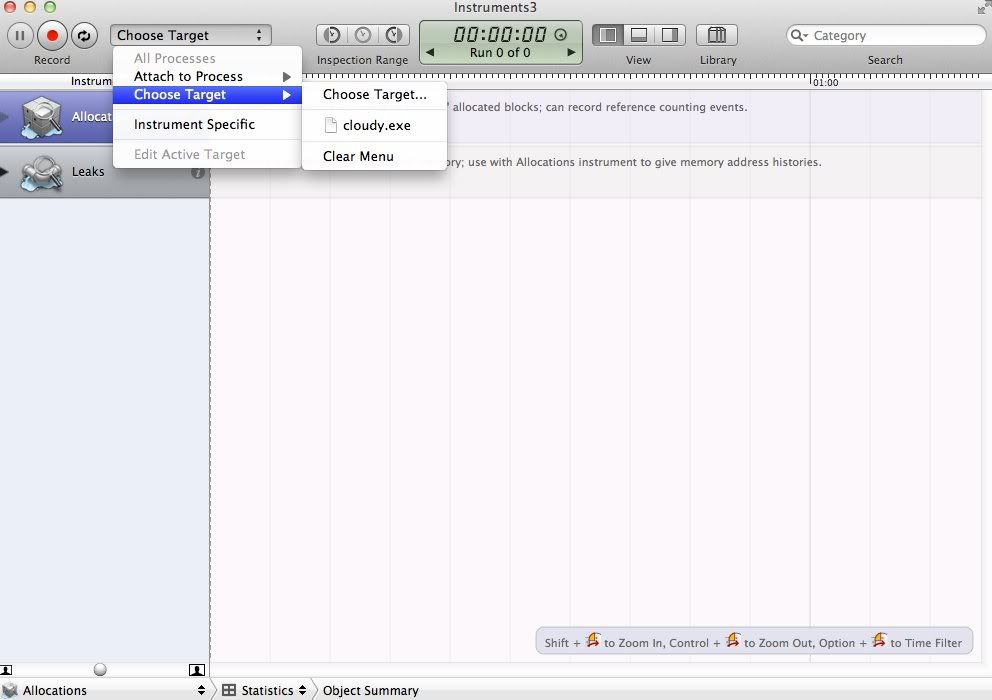Set inspection range start marker

(332, 35)
